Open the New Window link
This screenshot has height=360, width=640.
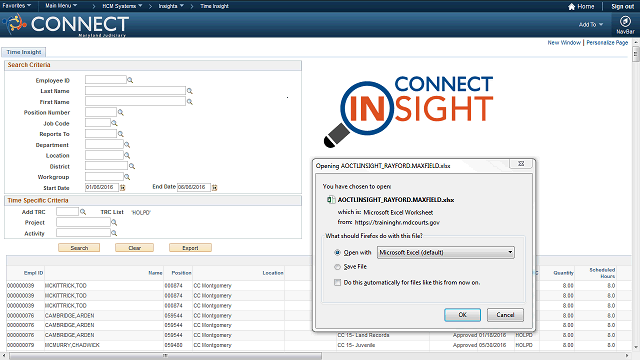click(564, 42)
